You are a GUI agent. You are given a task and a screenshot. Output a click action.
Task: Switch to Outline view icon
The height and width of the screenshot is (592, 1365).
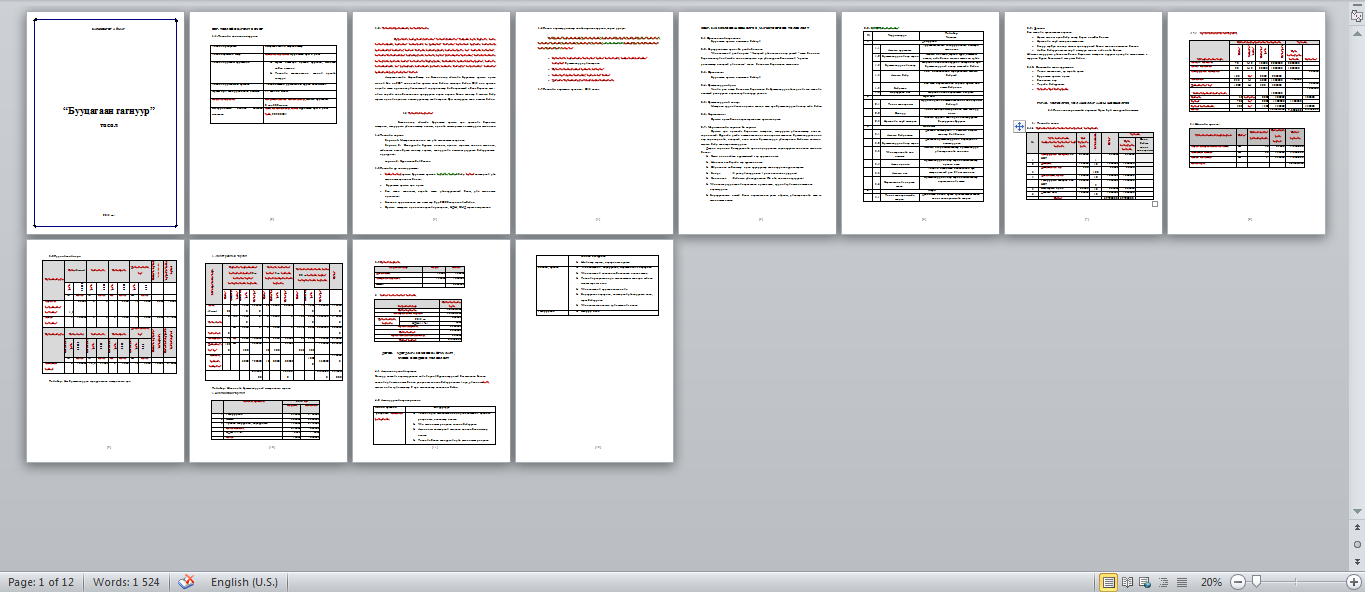1164,582
